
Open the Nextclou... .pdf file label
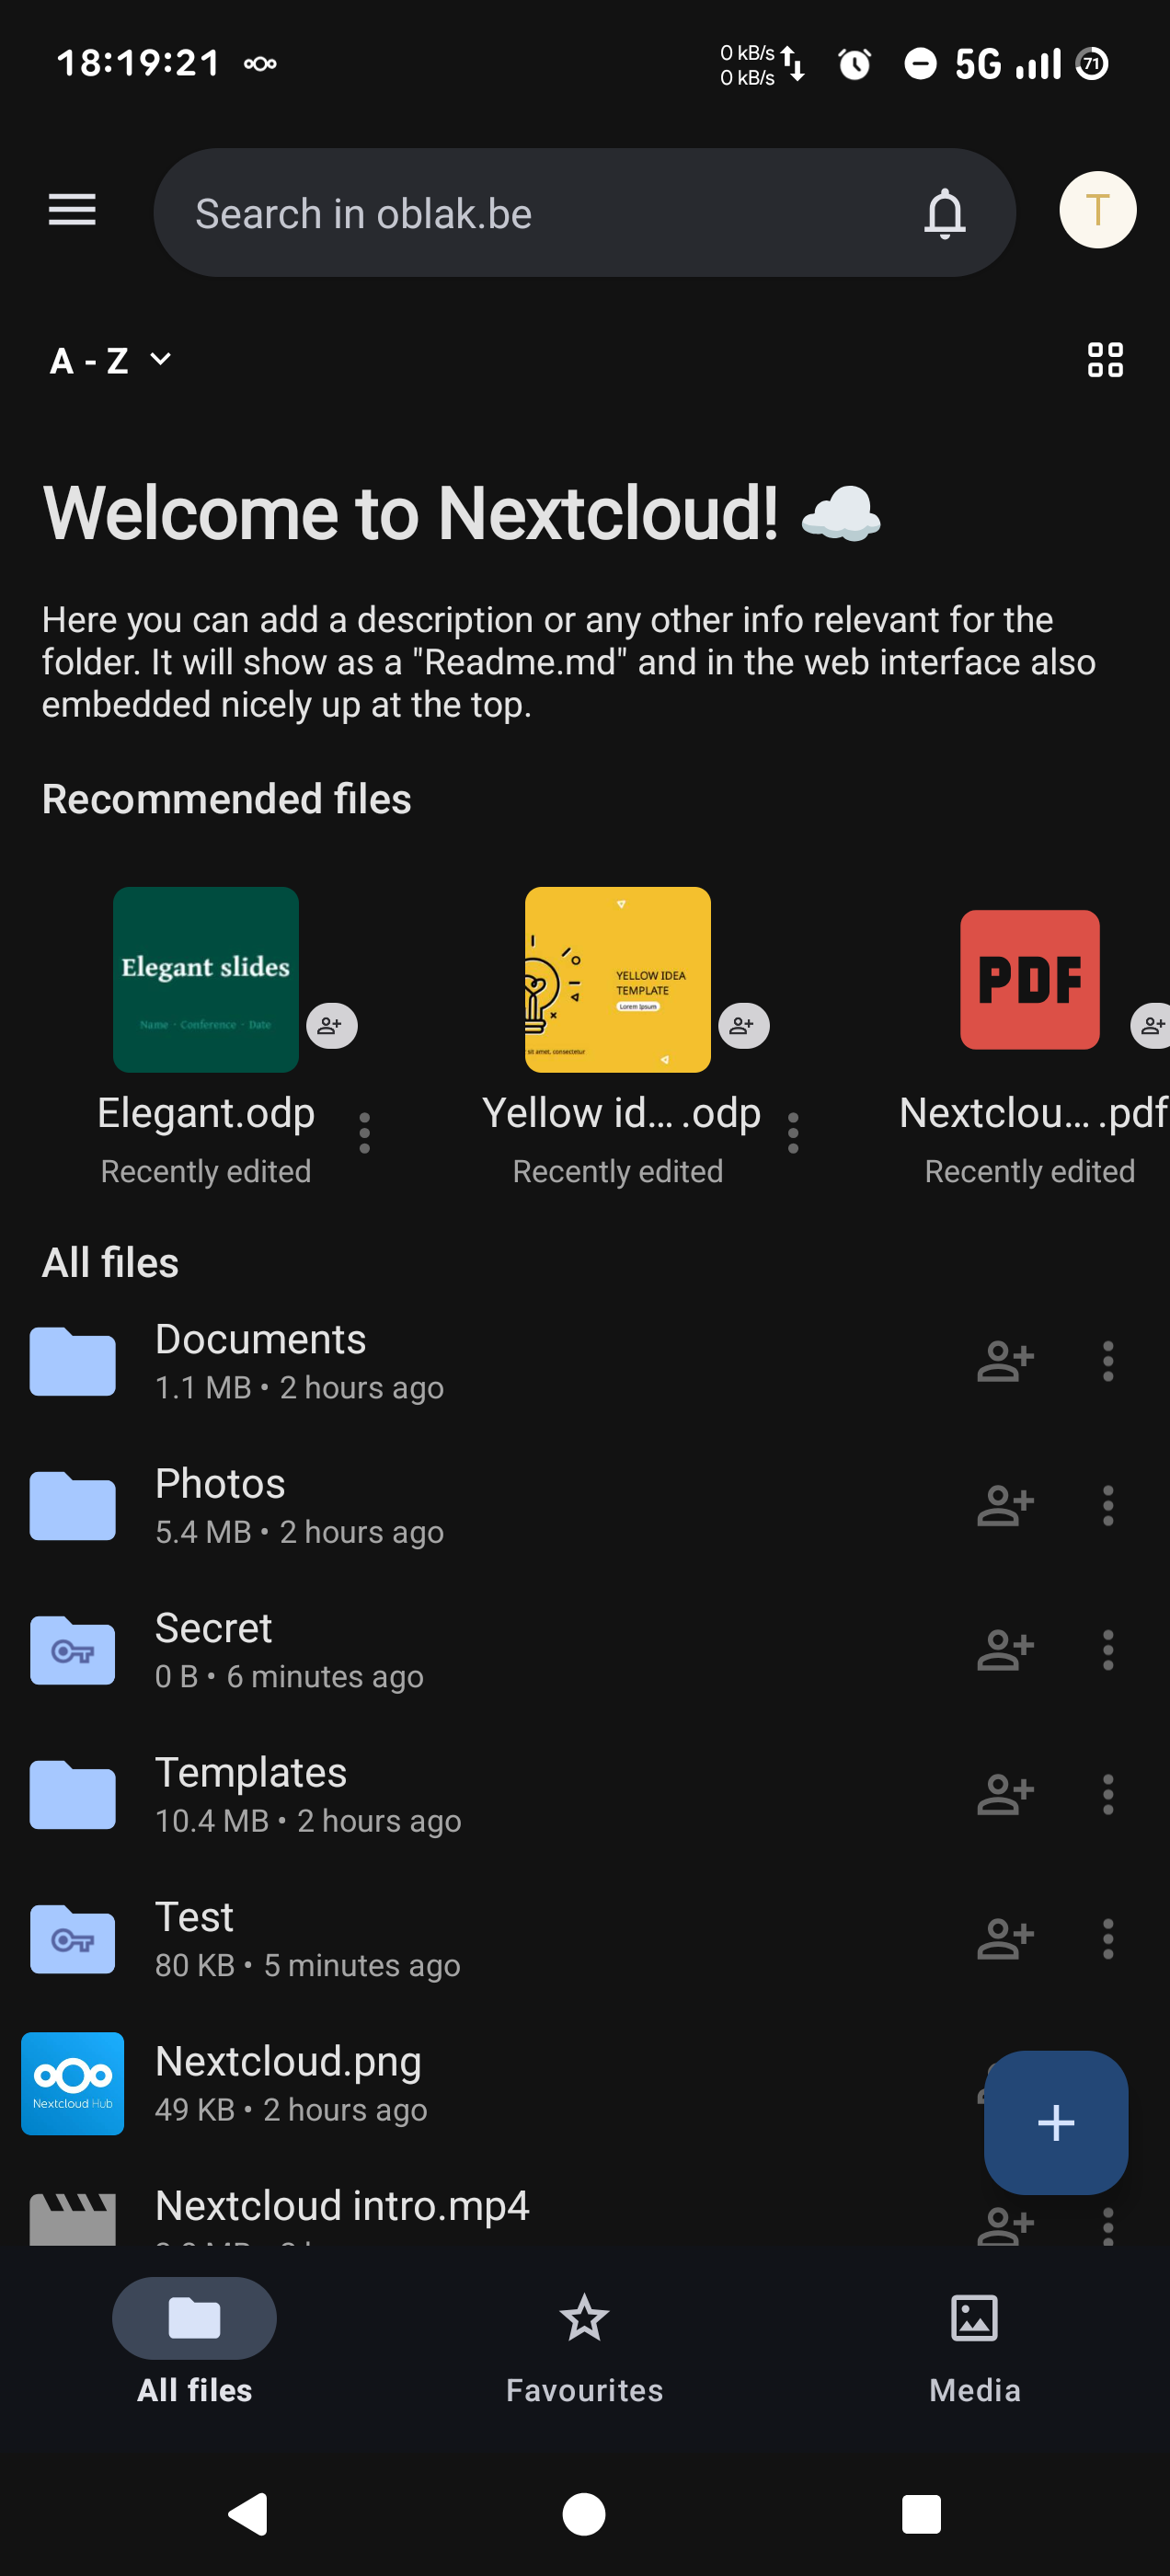click(1034, 1112)
